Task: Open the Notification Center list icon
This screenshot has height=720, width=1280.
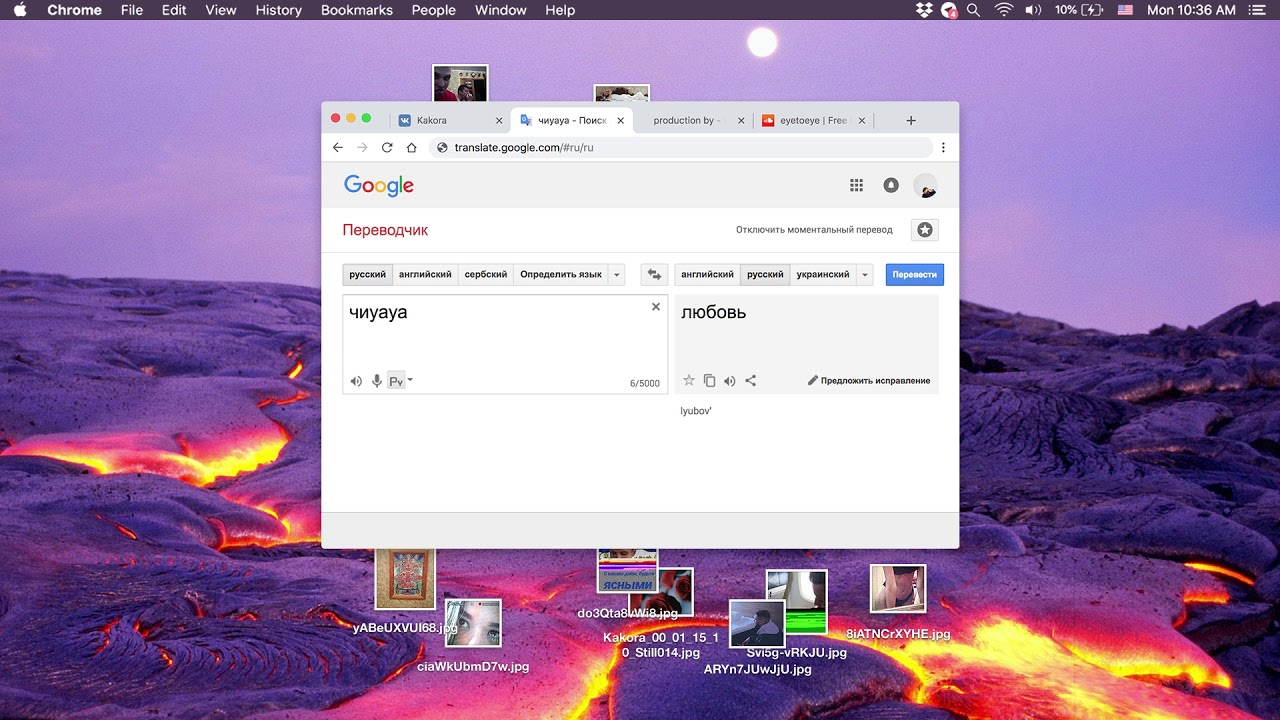Action: pyautogui.click(x=1257, y=10)
